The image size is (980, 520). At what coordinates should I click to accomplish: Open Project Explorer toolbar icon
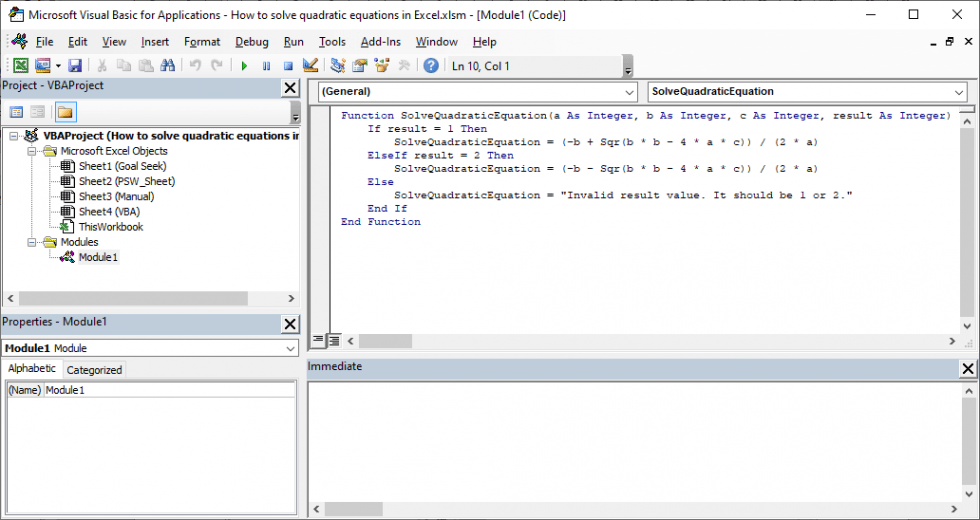pos(338,66)
